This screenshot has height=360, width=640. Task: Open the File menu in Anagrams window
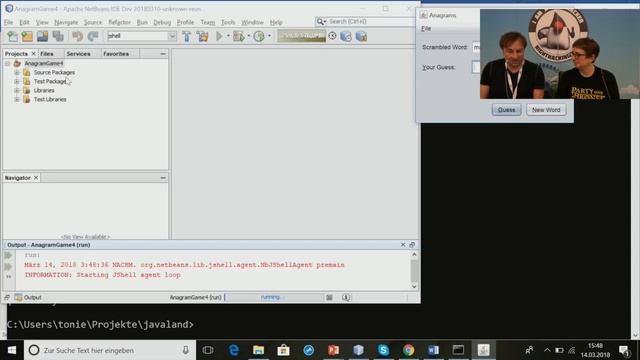coord(426,29)
